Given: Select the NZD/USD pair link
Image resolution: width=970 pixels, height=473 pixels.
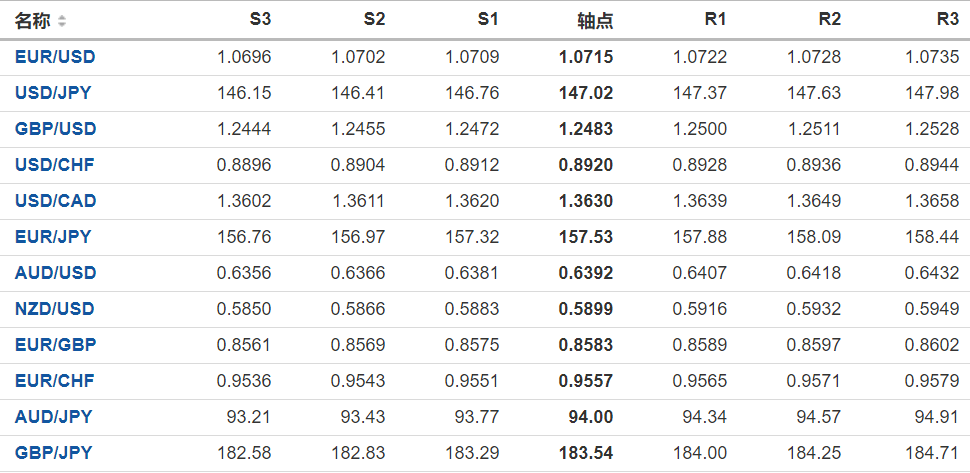Looking at the screenshot, I should coord(55,309).
